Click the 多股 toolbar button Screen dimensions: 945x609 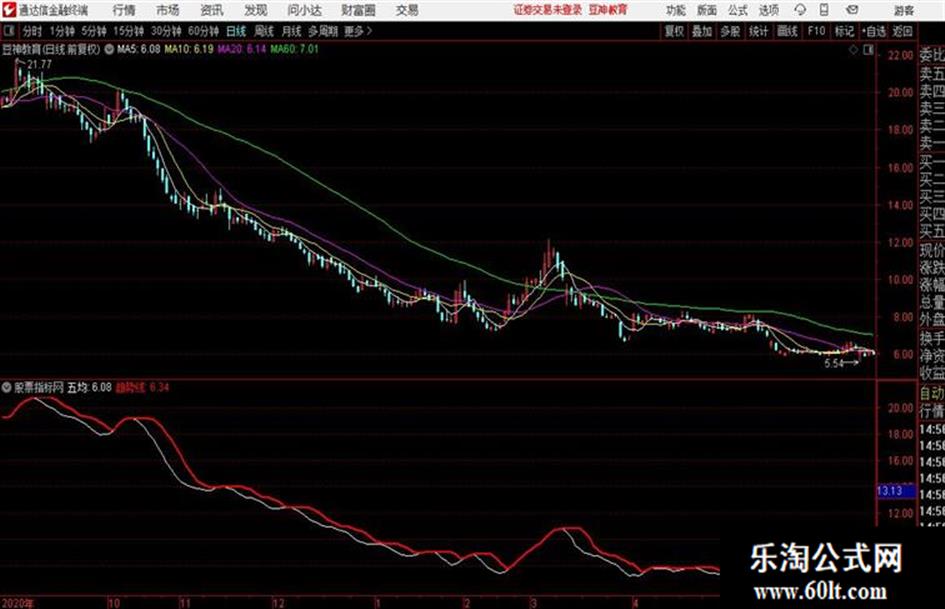pos(730,31)
